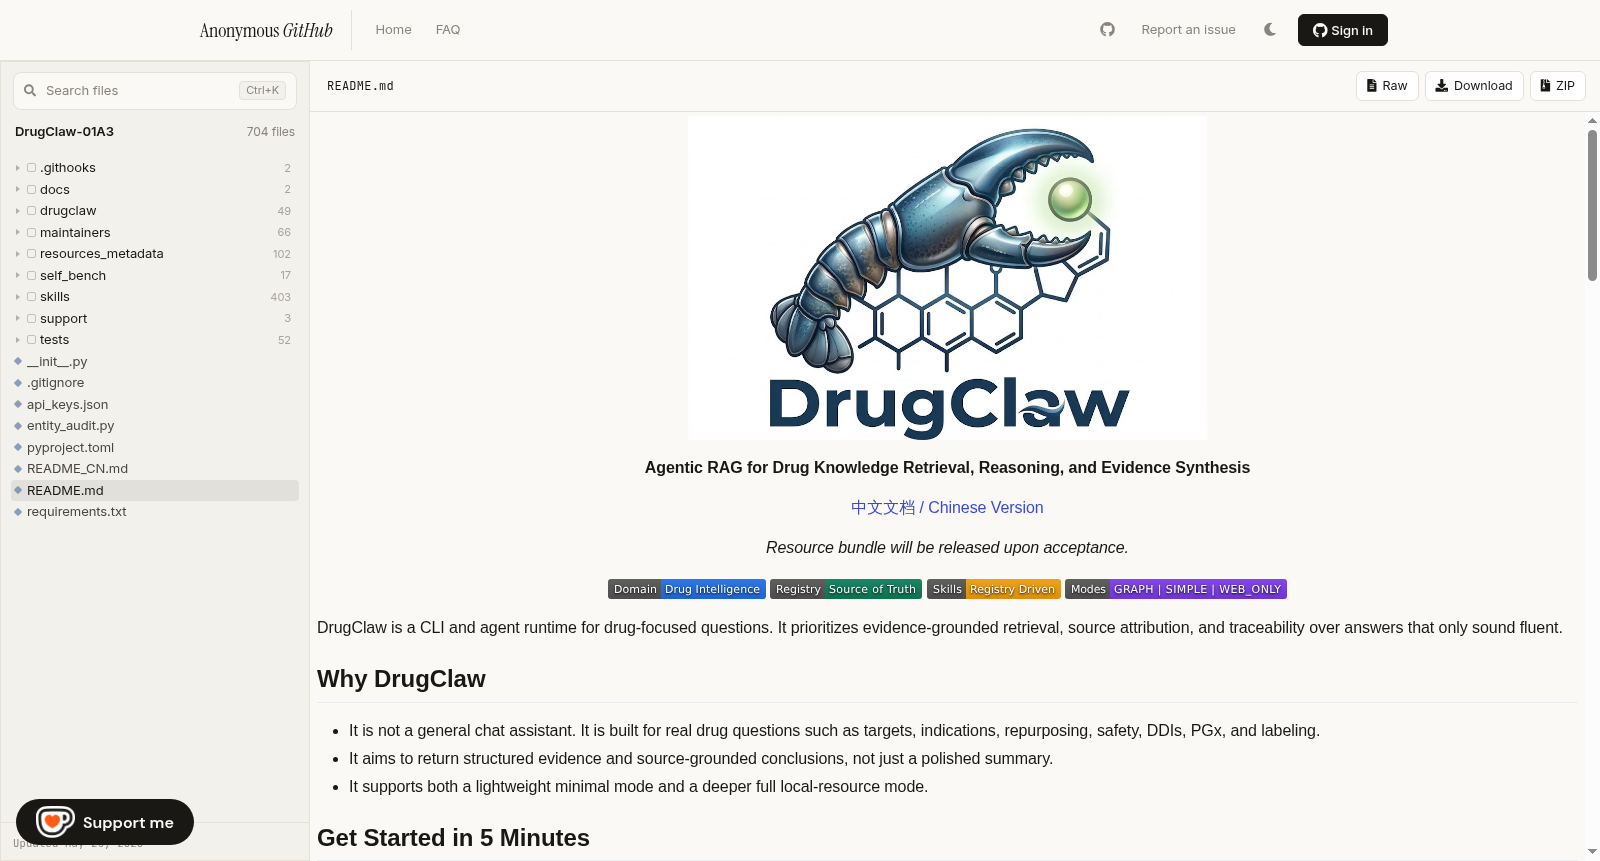
Task: Click the README.md file icon
Action: (x=18, y=491)
